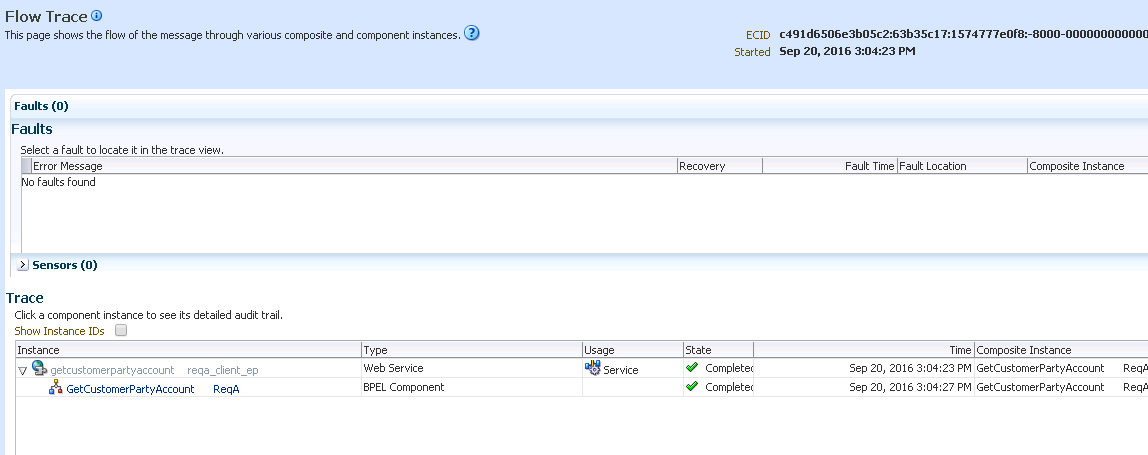Click the select-all corner cell of Faults table
Viewport: 1148px width, 455px height.
[x=26, y=166]
